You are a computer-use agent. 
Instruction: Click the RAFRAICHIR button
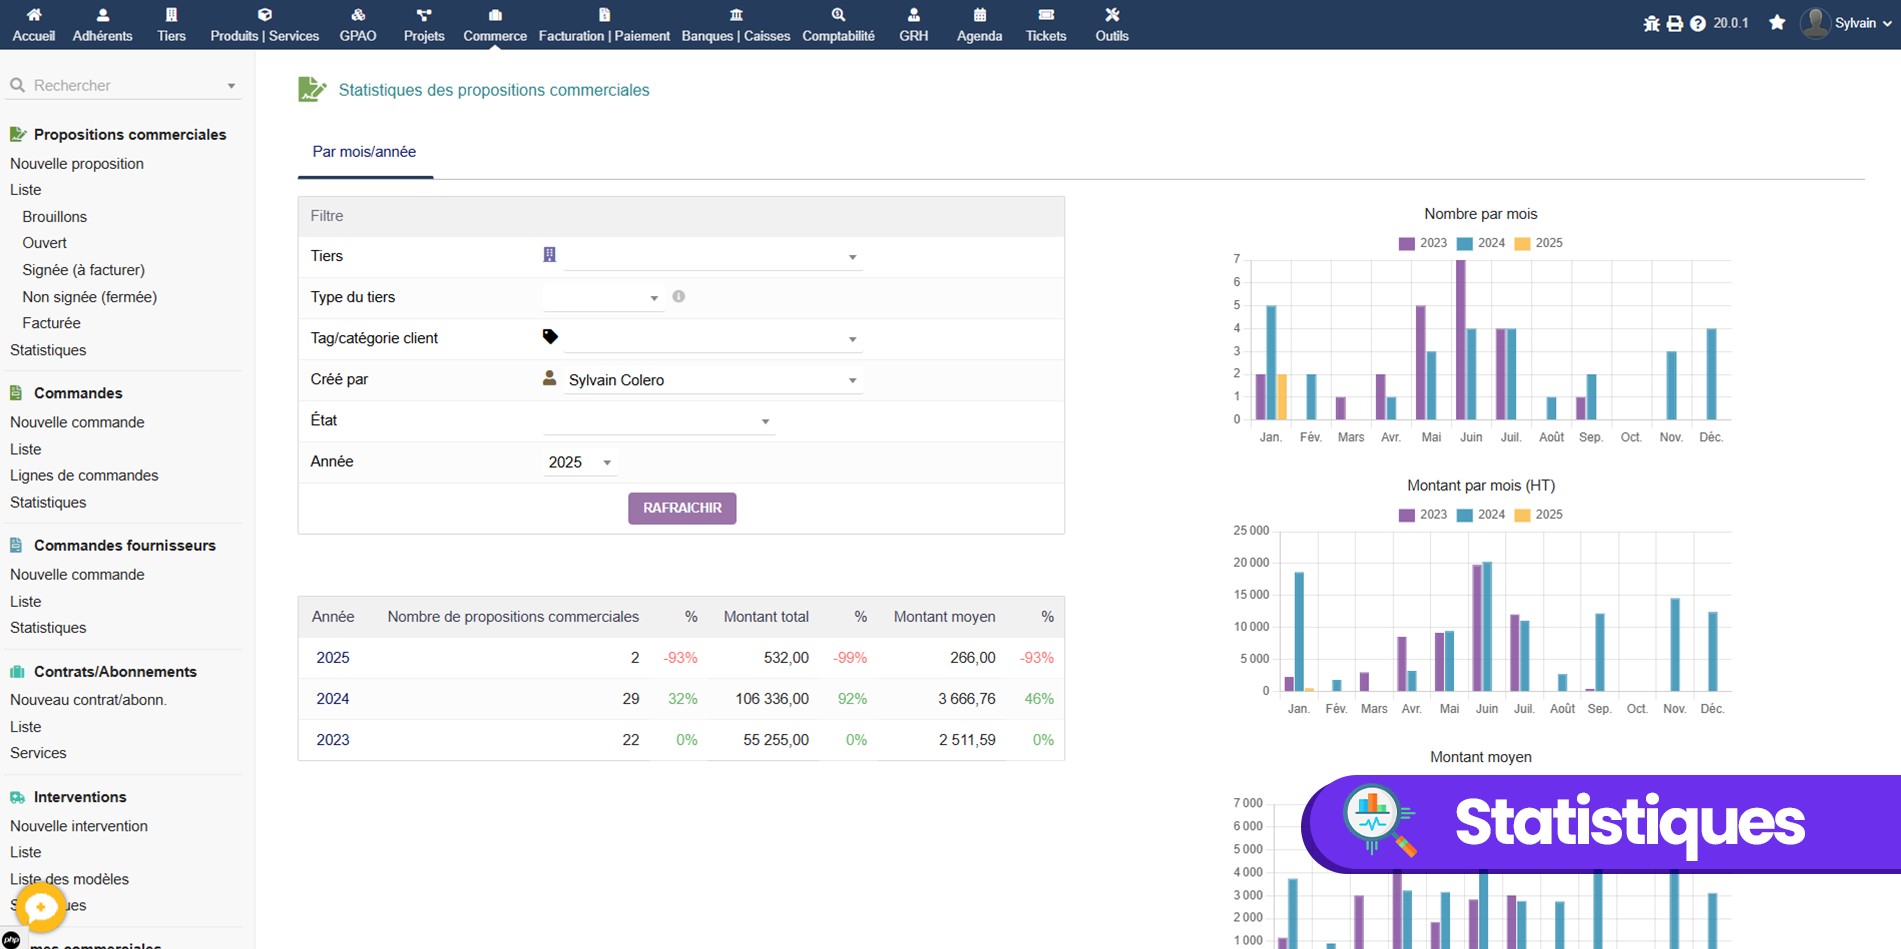point(682,508)
